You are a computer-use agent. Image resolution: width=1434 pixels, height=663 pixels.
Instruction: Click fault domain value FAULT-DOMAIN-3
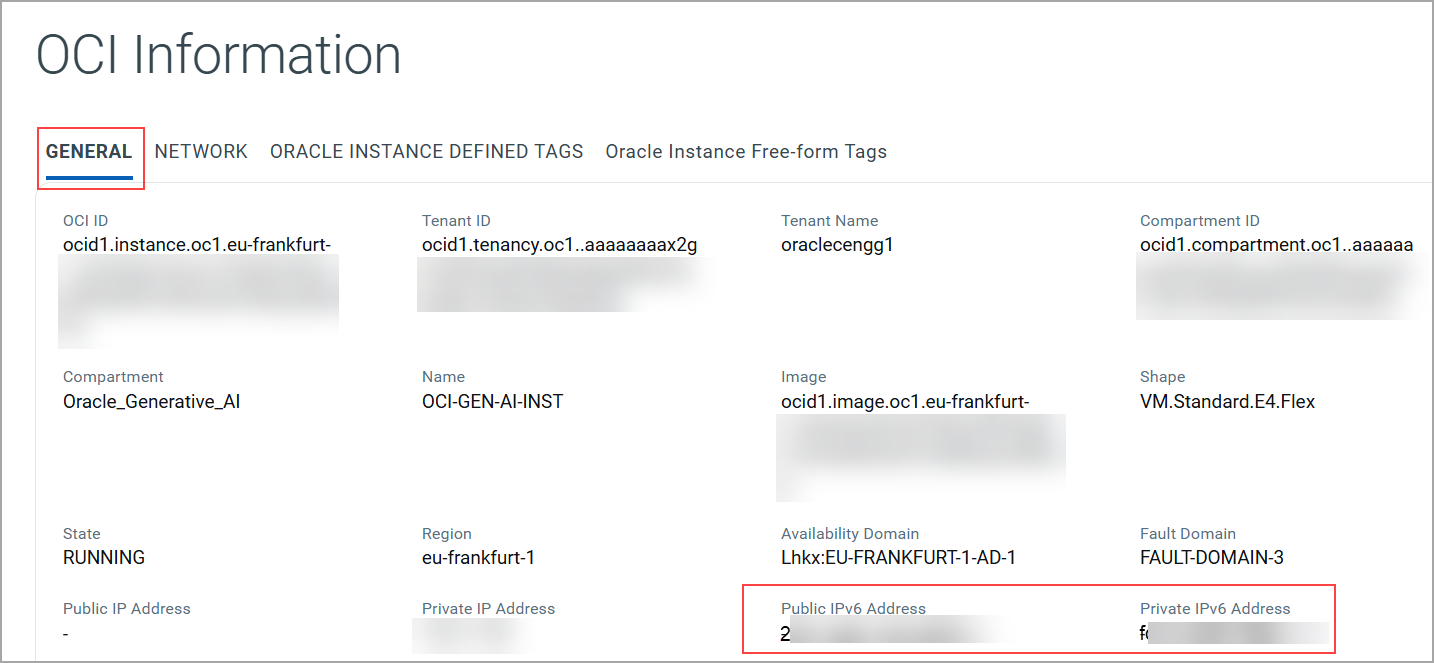[x=1212, y=558]
